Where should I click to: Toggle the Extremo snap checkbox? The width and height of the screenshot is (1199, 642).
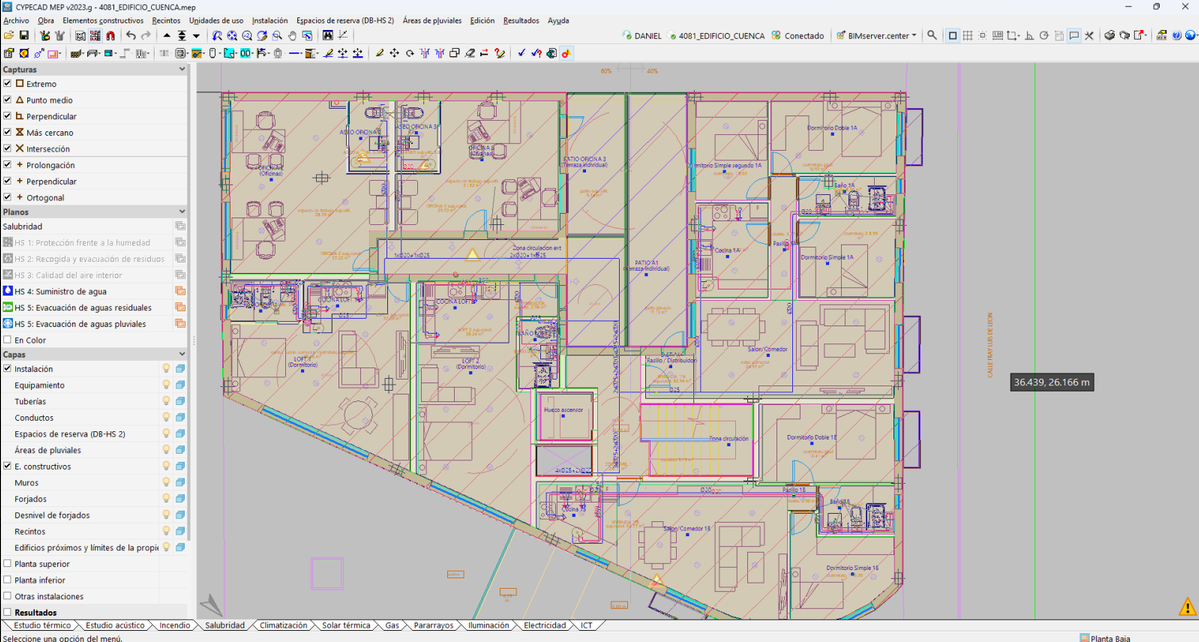pyautogui.click(x=8, y=83)
